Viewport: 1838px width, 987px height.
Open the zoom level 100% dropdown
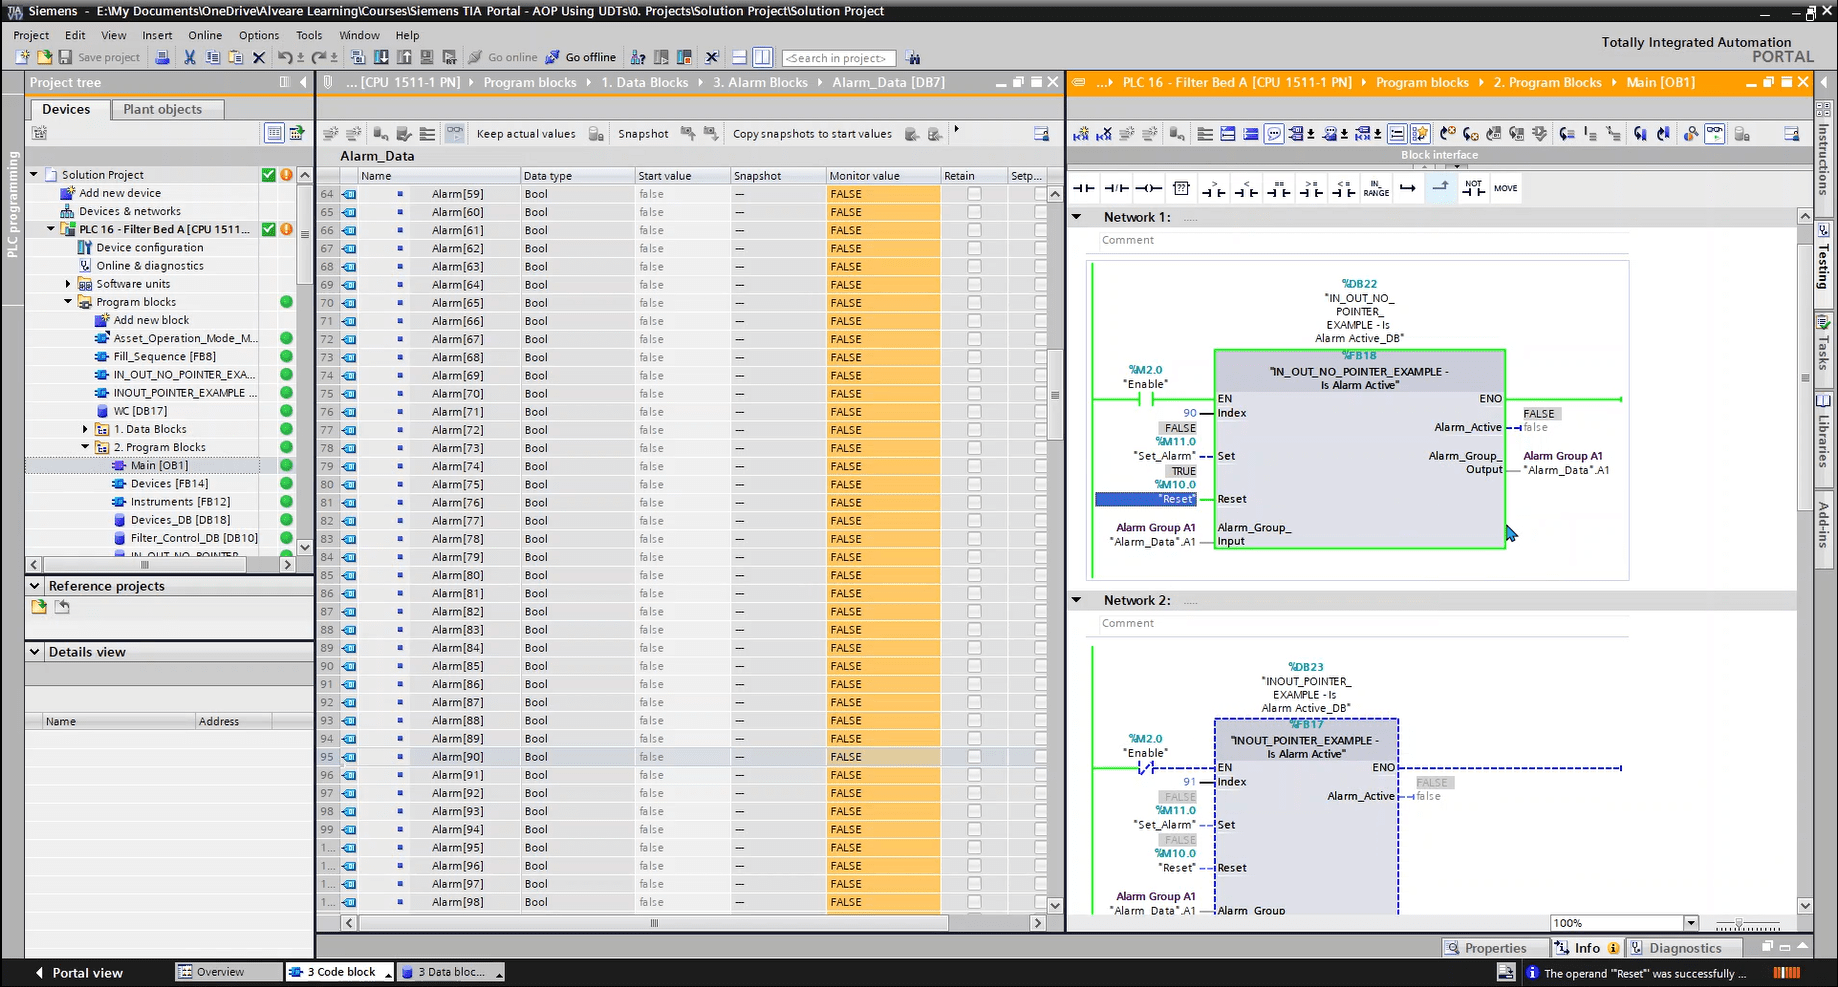click(1691, 923)
